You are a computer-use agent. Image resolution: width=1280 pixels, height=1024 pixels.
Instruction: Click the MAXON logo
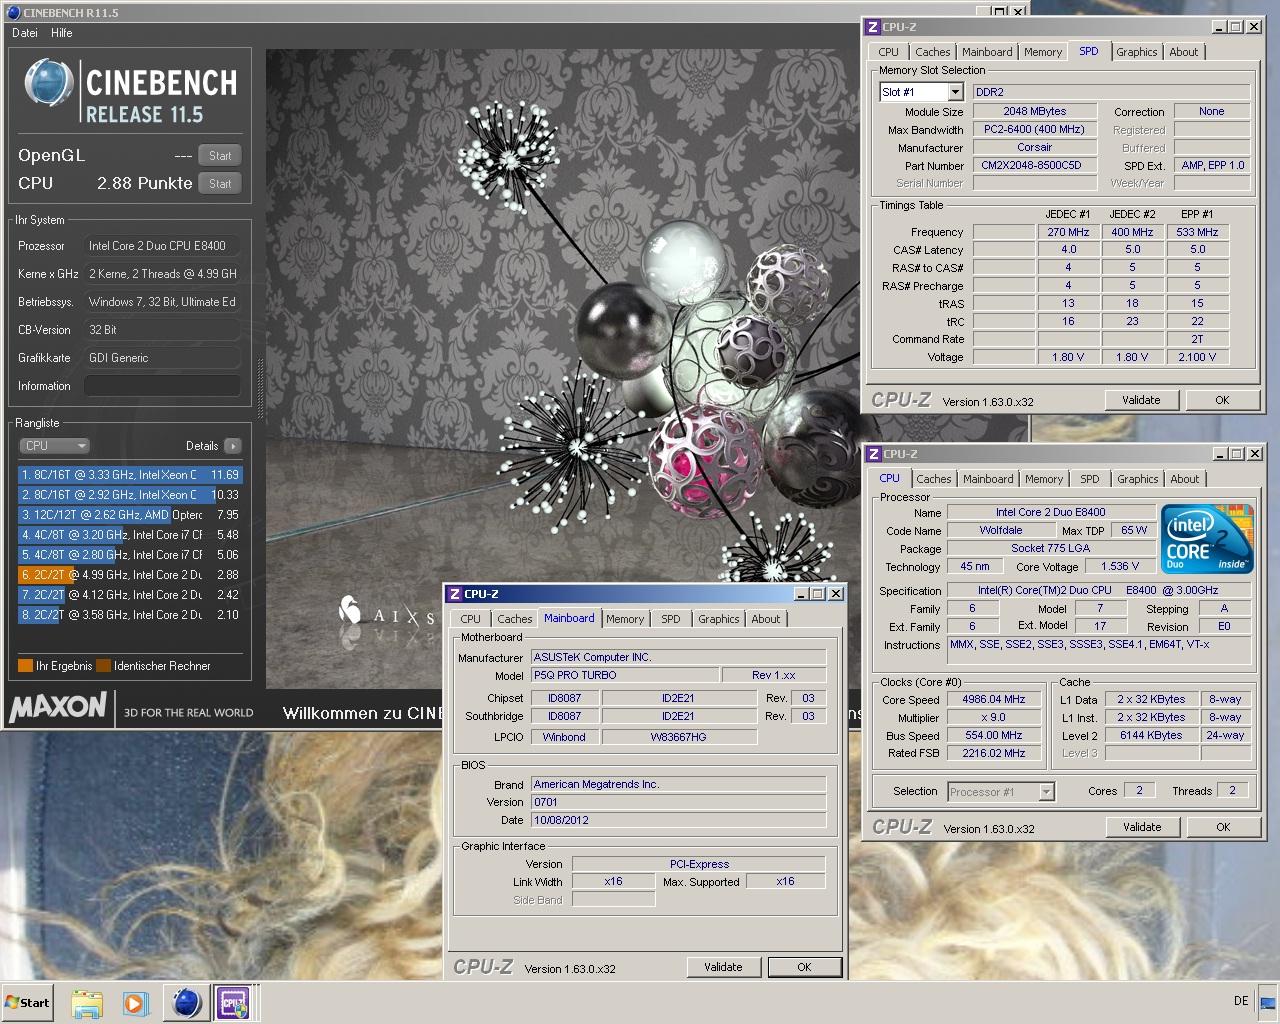tap(58, 707)
